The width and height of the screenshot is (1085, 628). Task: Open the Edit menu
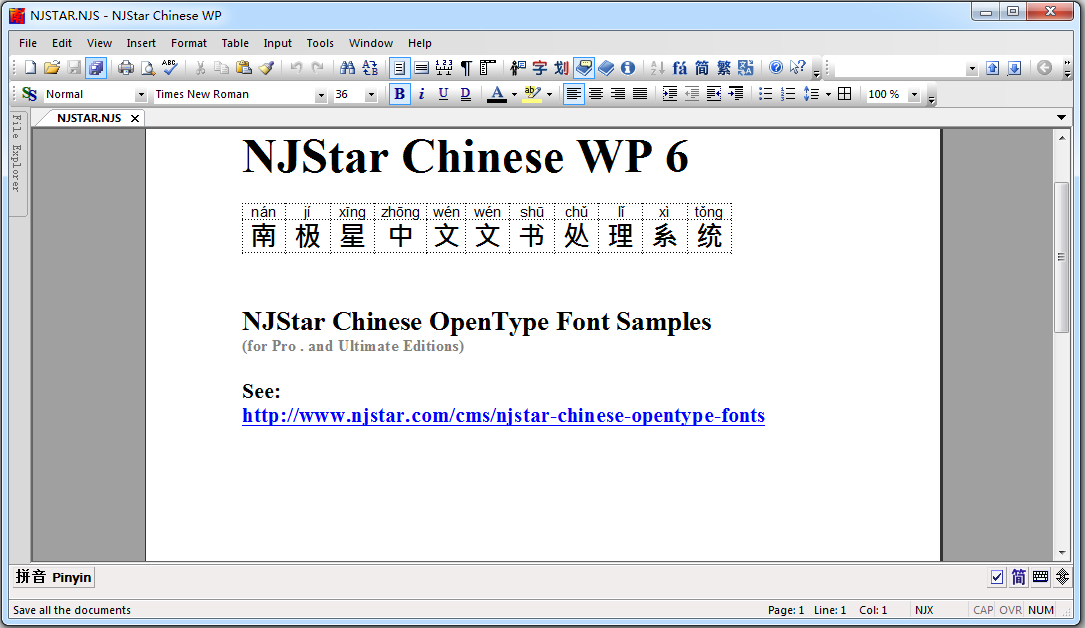pos(62,43)
